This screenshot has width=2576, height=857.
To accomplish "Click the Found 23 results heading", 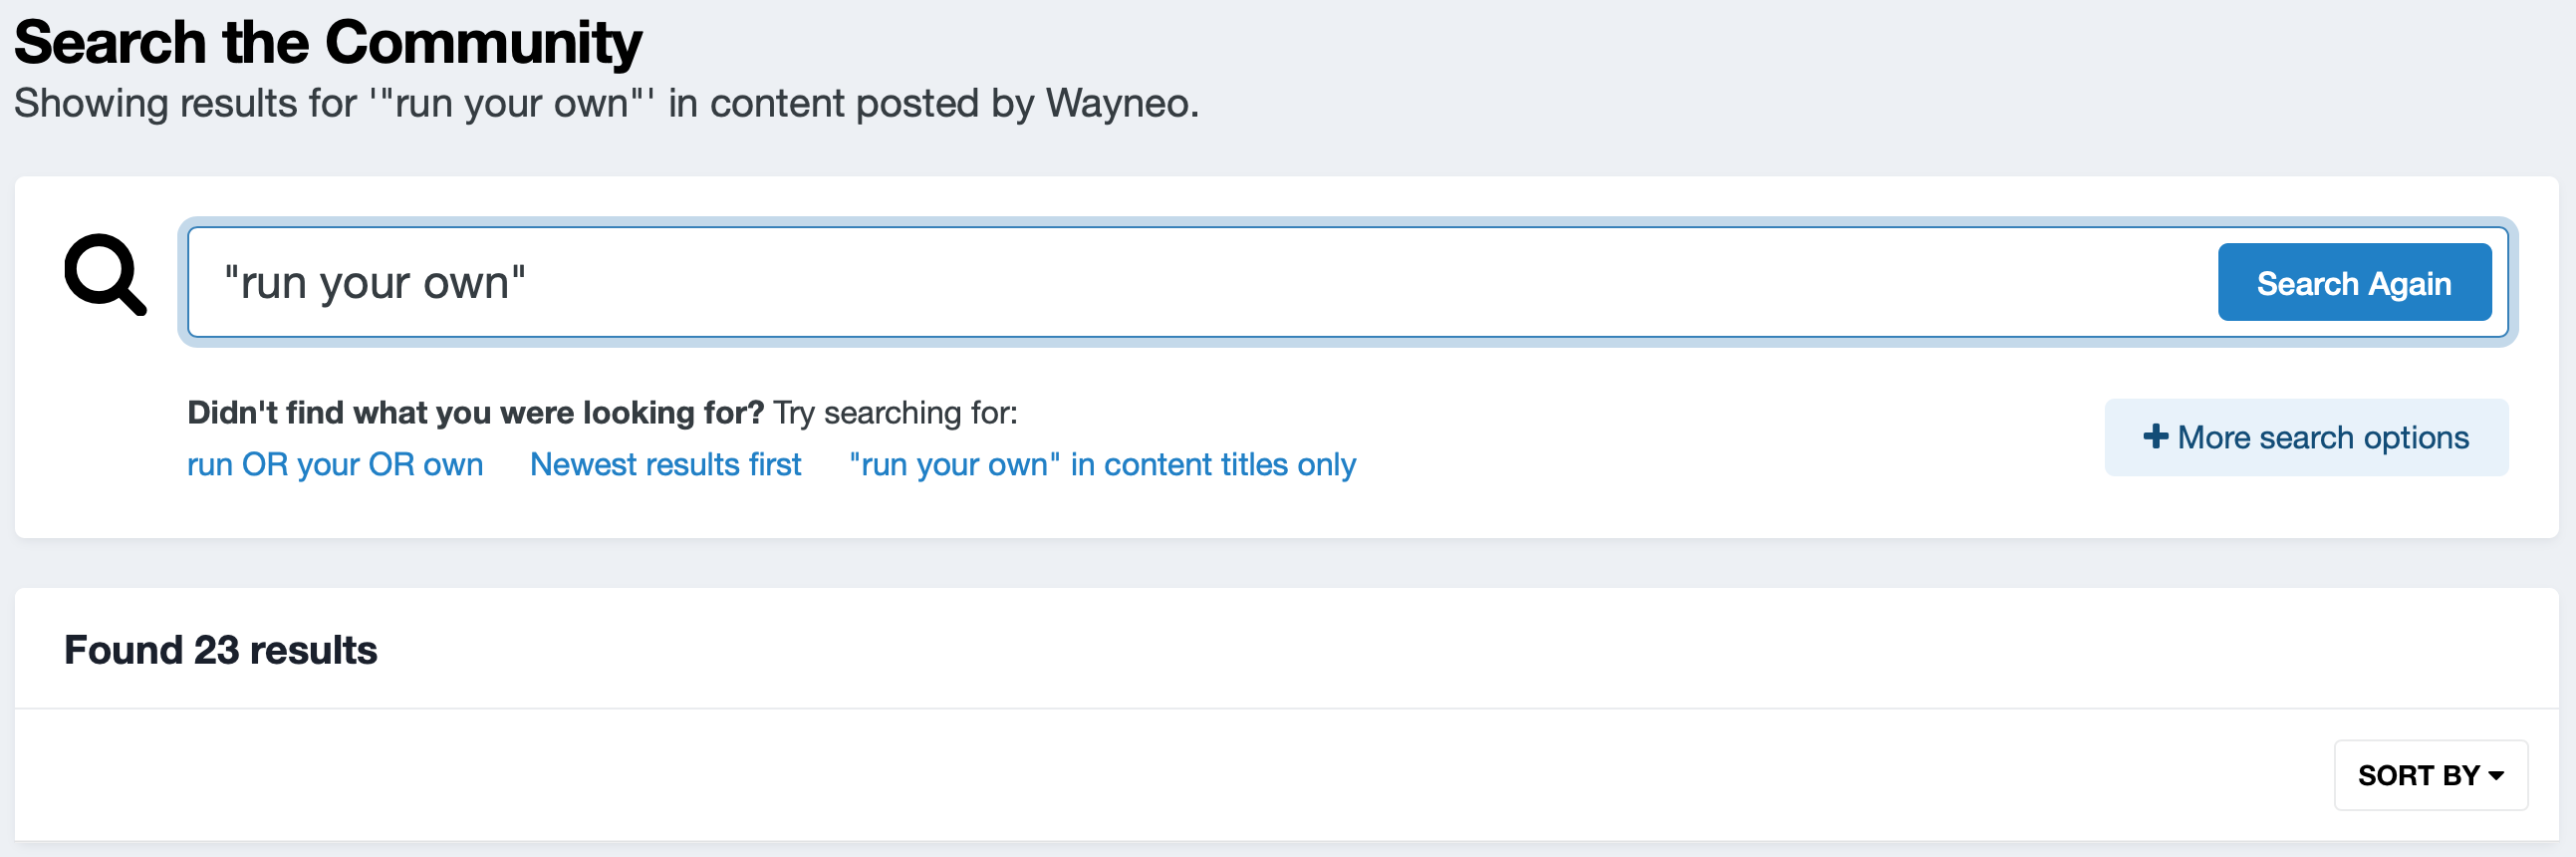I will 220,650.
